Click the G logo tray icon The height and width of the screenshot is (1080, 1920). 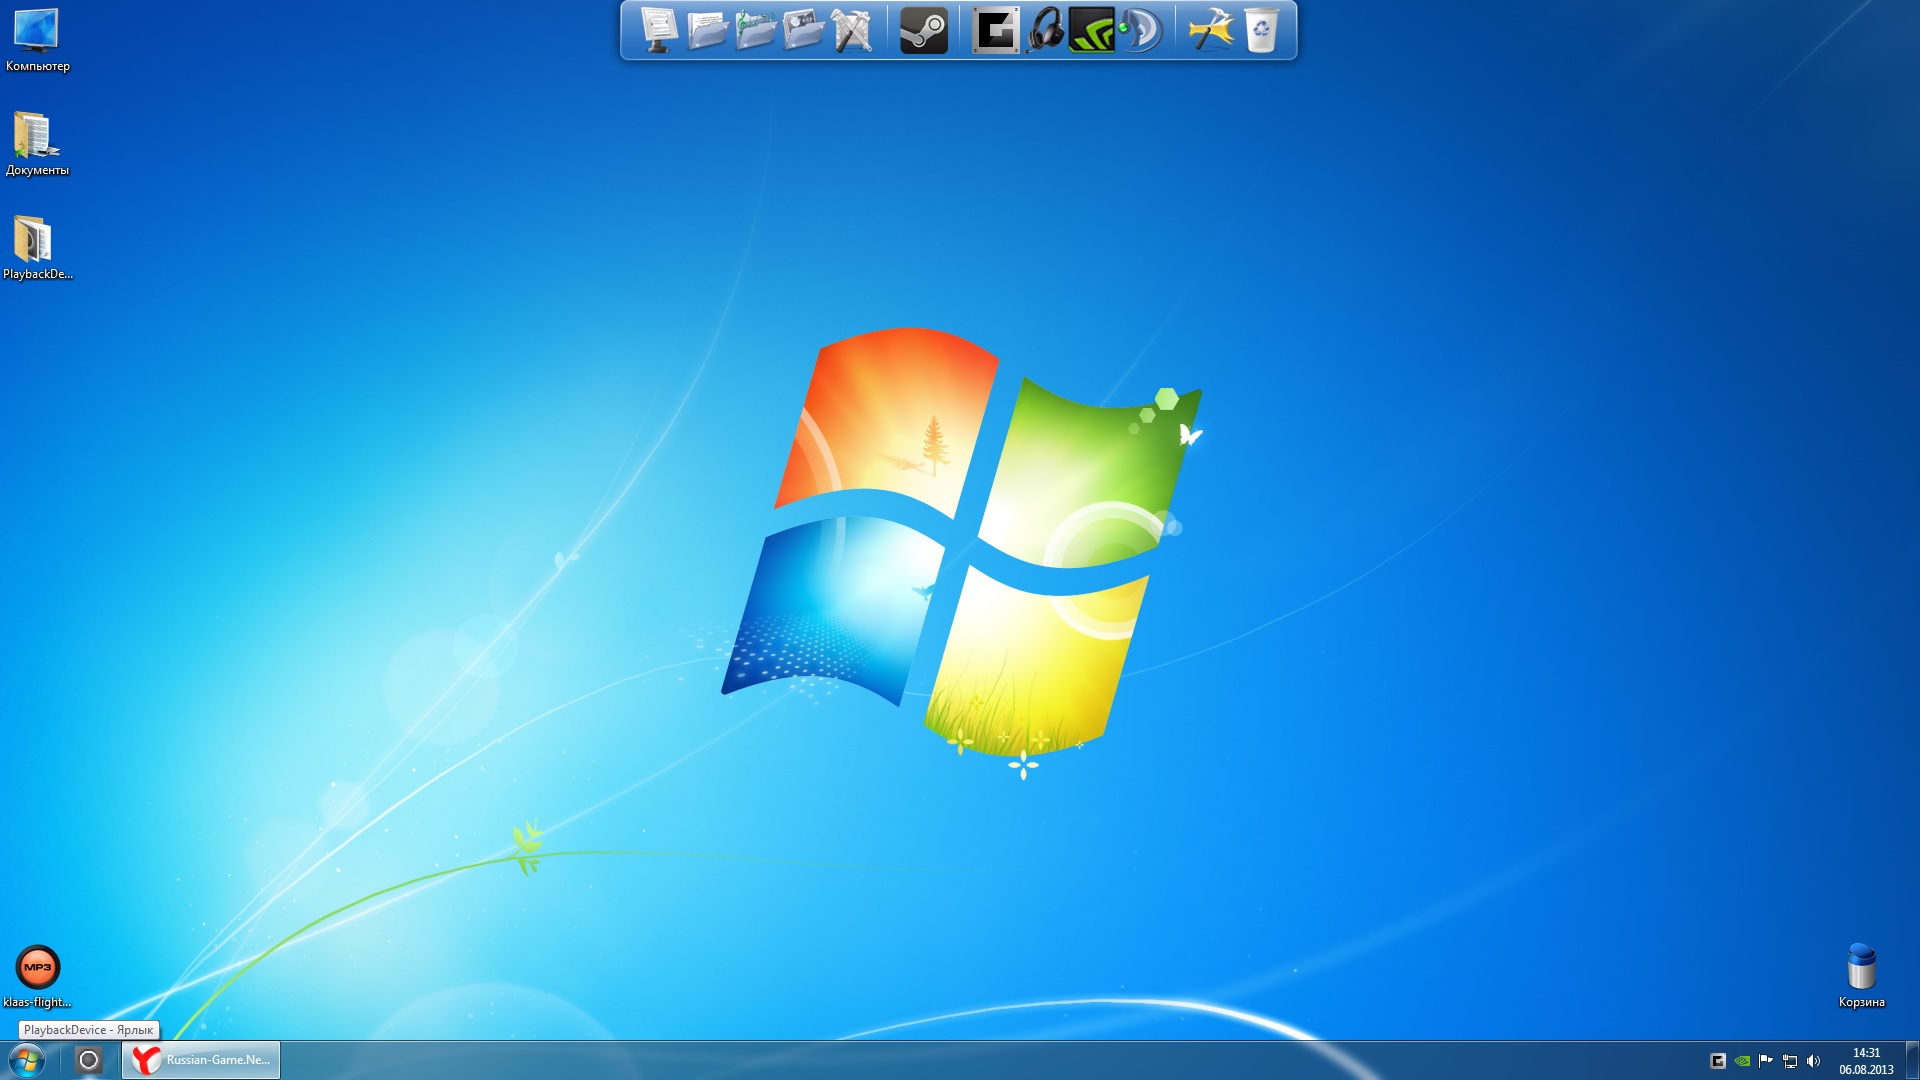point(1718,1061)
